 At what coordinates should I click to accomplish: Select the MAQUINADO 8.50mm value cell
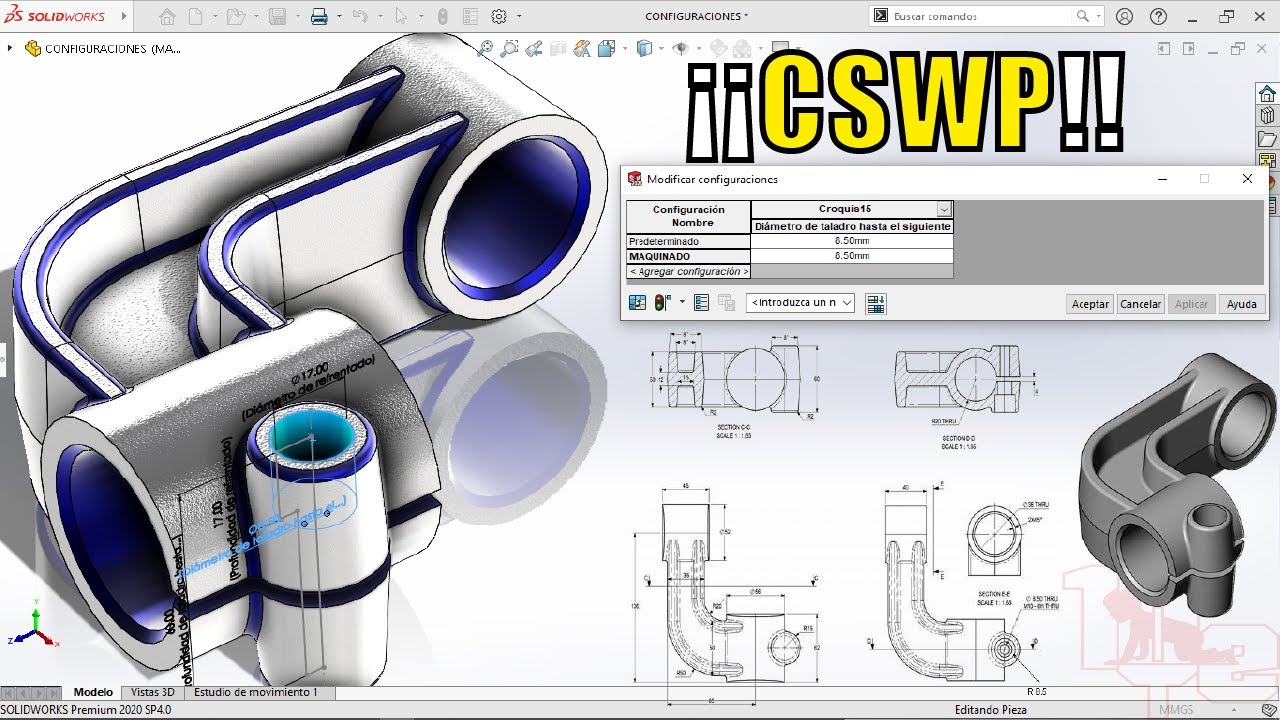click(852, 257)
